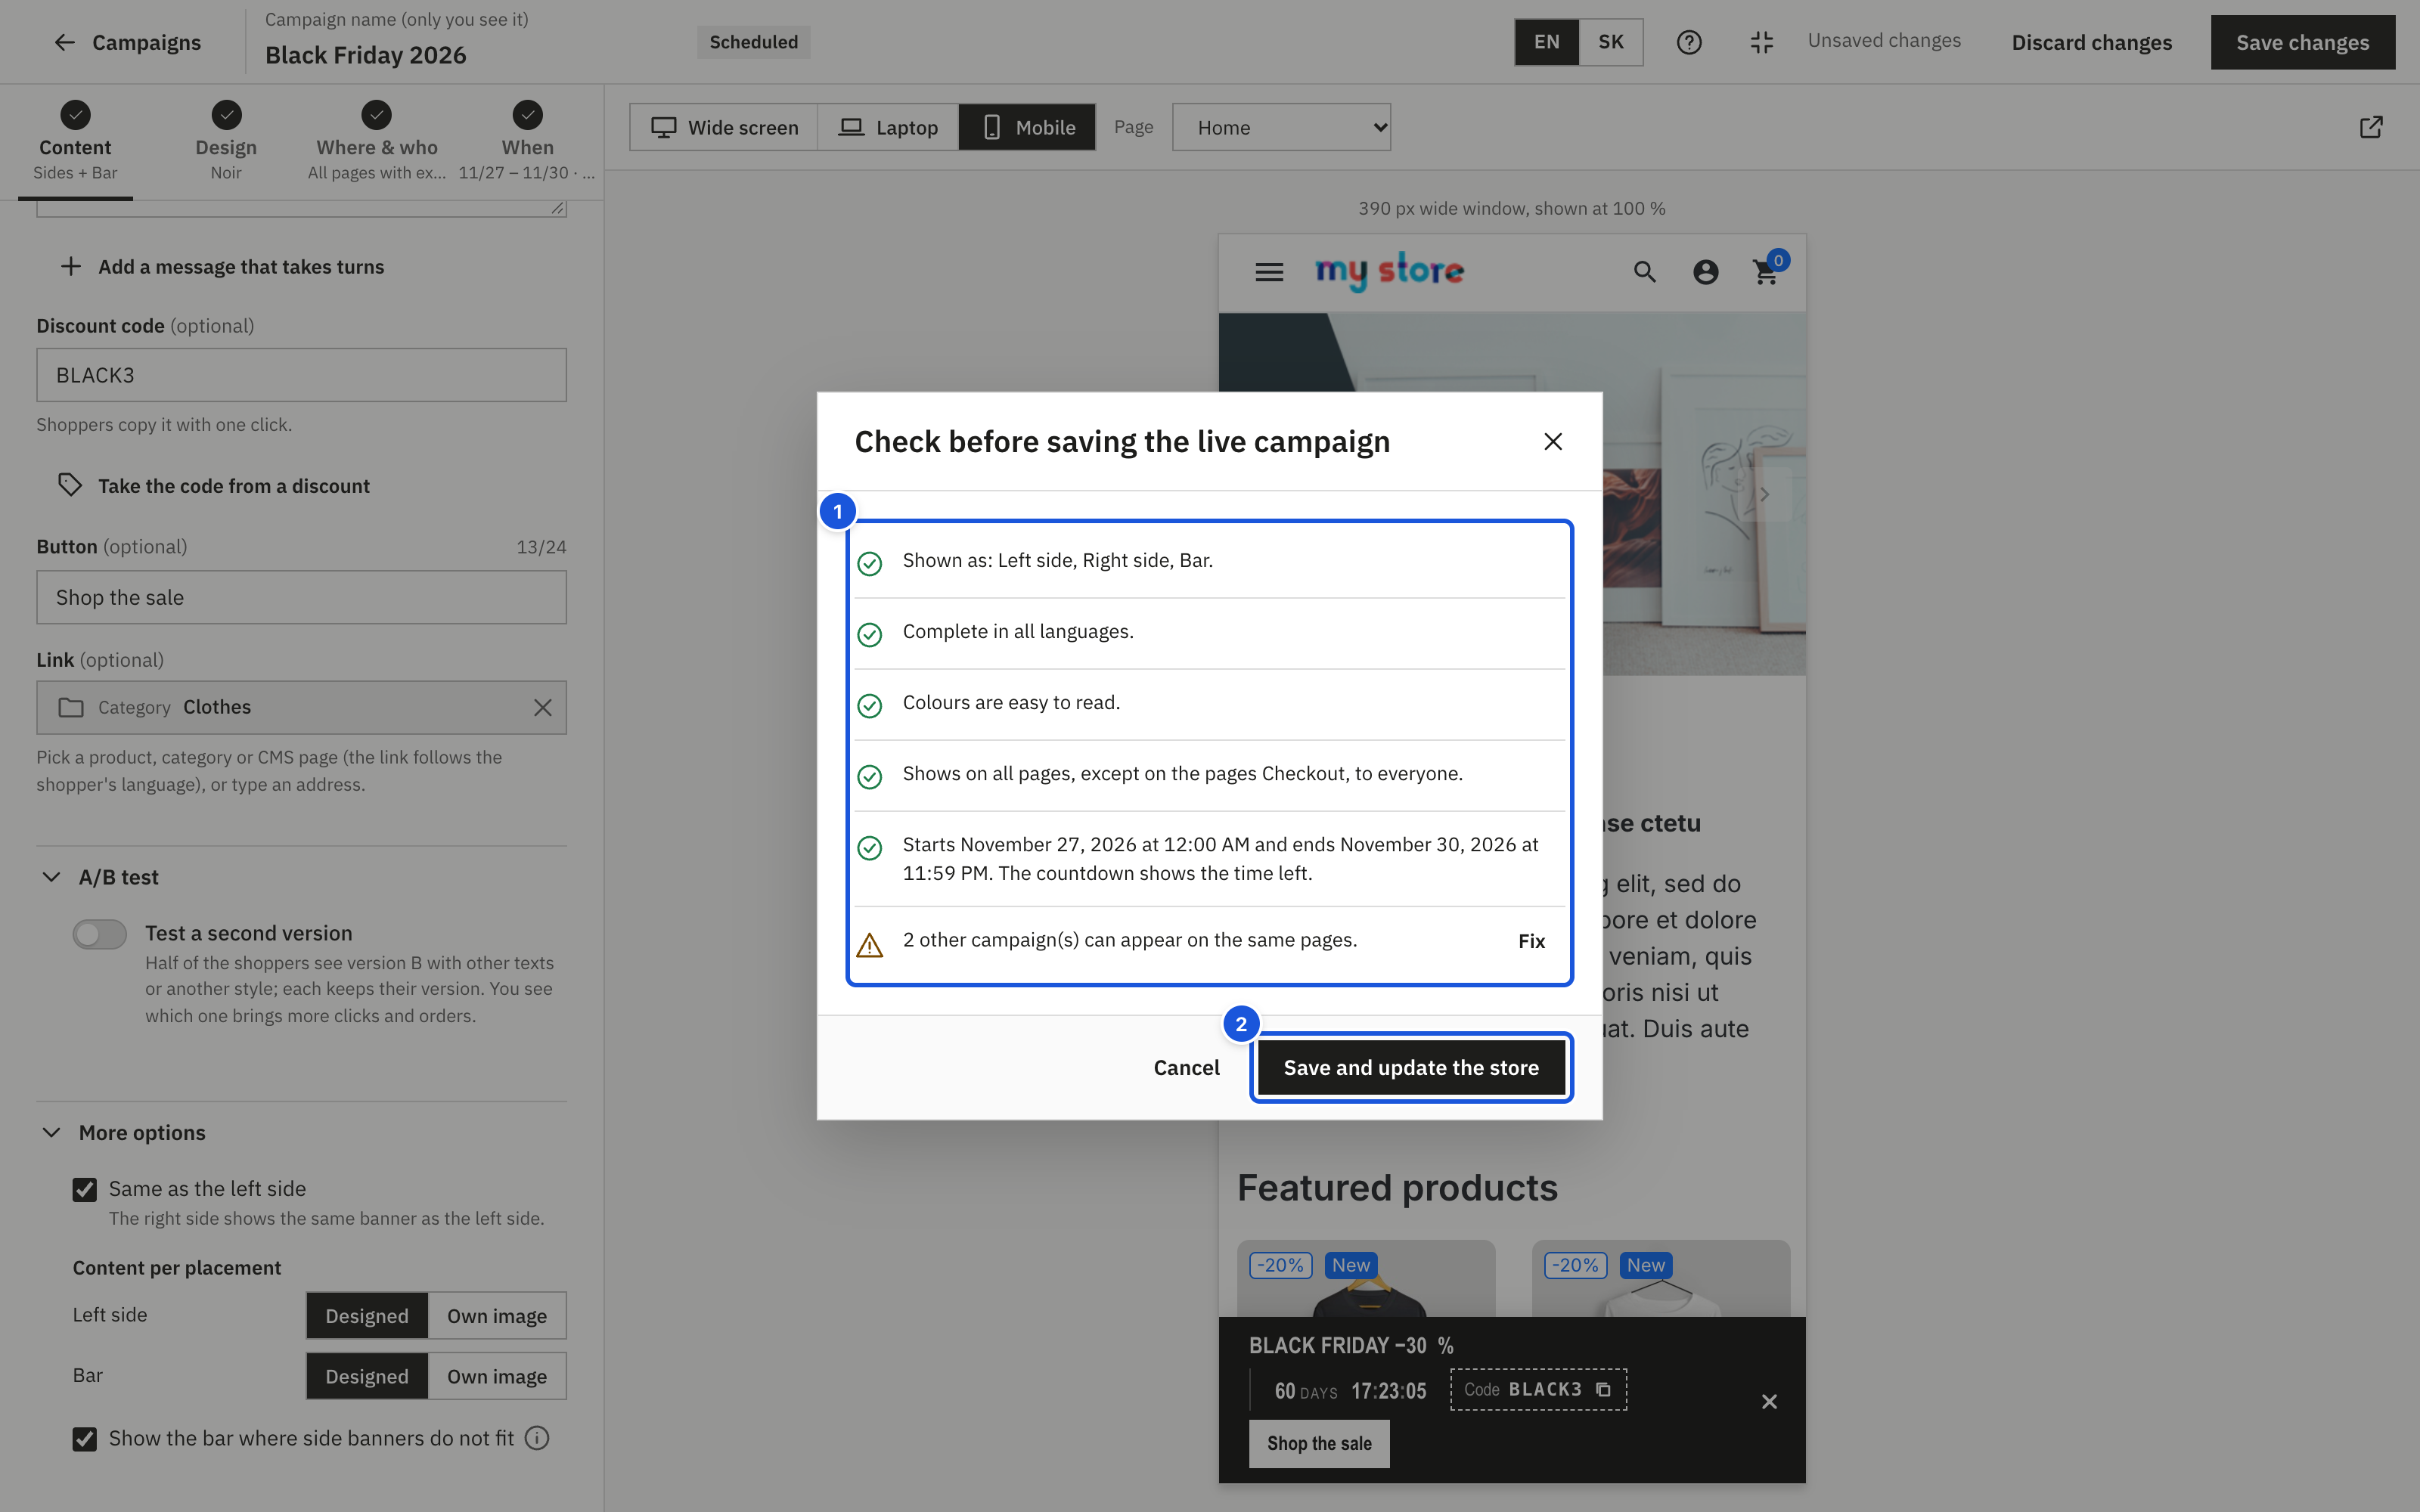Open the Where & who step tab

(377, 141)
